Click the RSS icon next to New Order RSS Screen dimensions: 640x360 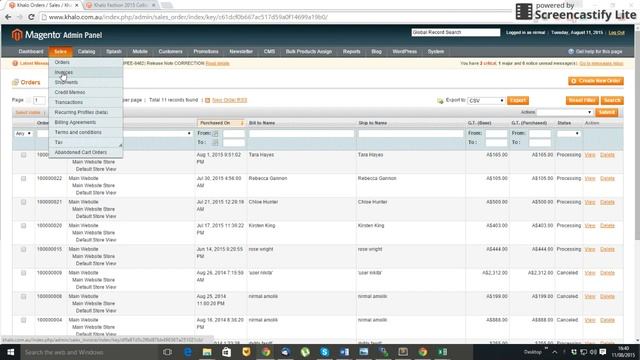point(207,100)
